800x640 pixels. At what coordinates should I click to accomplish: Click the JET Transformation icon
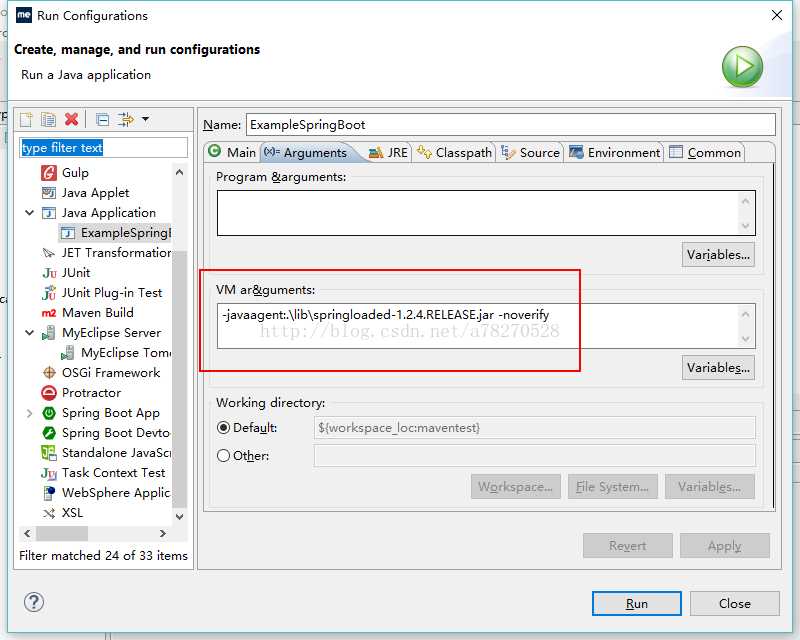pyautogui.click(x=49, y=253)
